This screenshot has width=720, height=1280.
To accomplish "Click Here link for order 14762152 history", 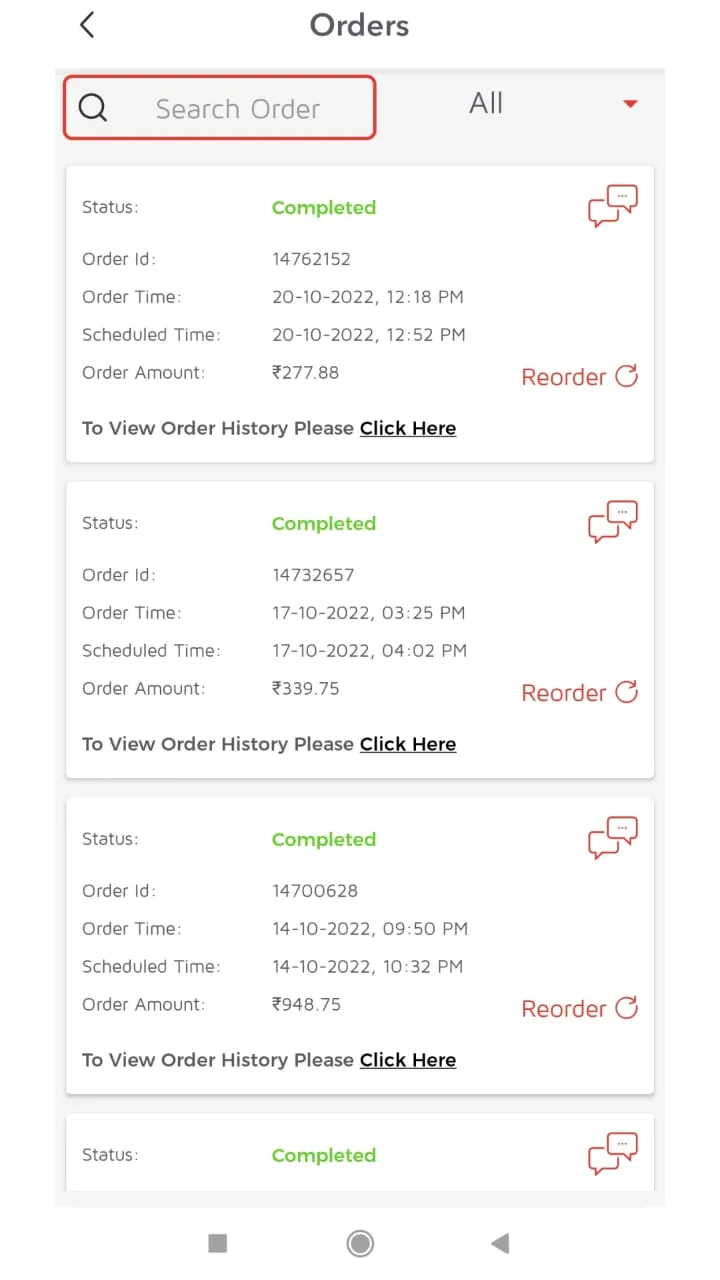I will click(408, 428).
